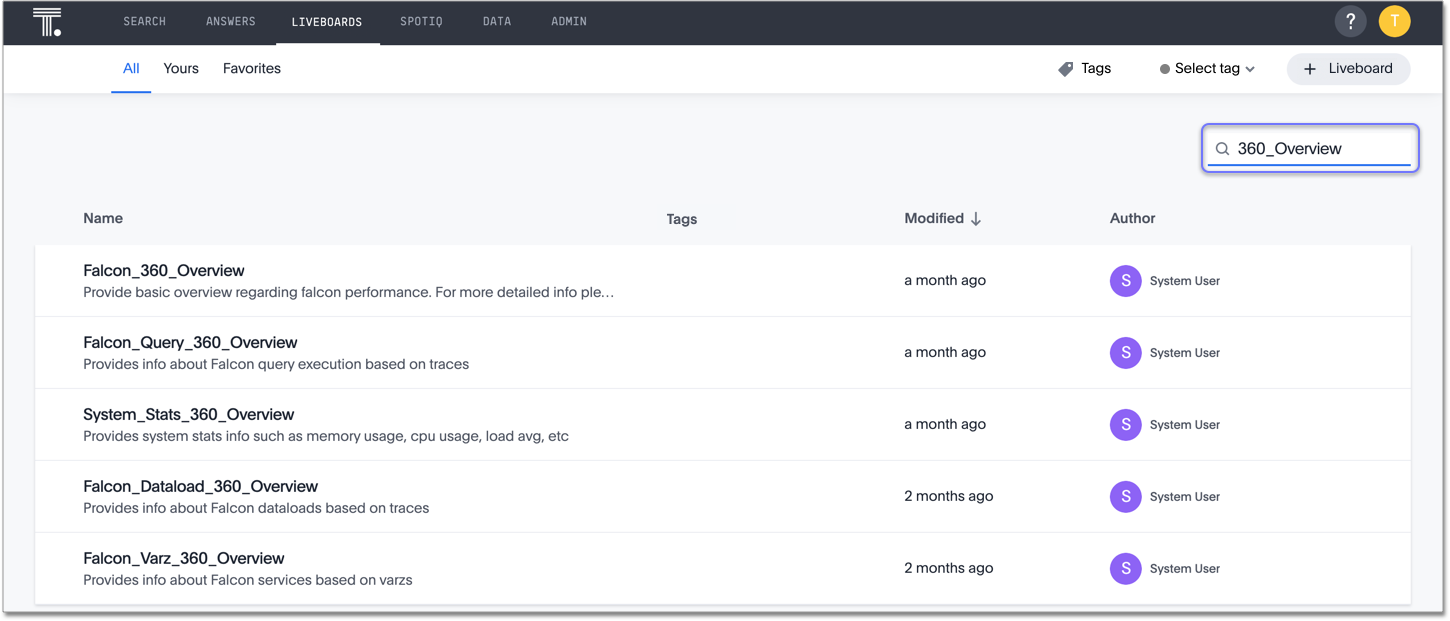Switch to the Yours tab
The image size is (1450, 621).
pos(180,68)
